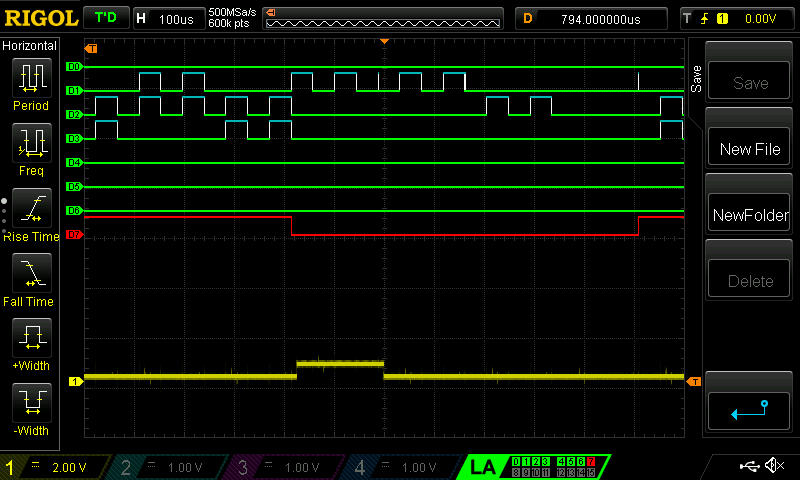The width and height of the screenshot is (800, 480).
Task: Open the Horizontal measurement menu header
Action: 31,46
